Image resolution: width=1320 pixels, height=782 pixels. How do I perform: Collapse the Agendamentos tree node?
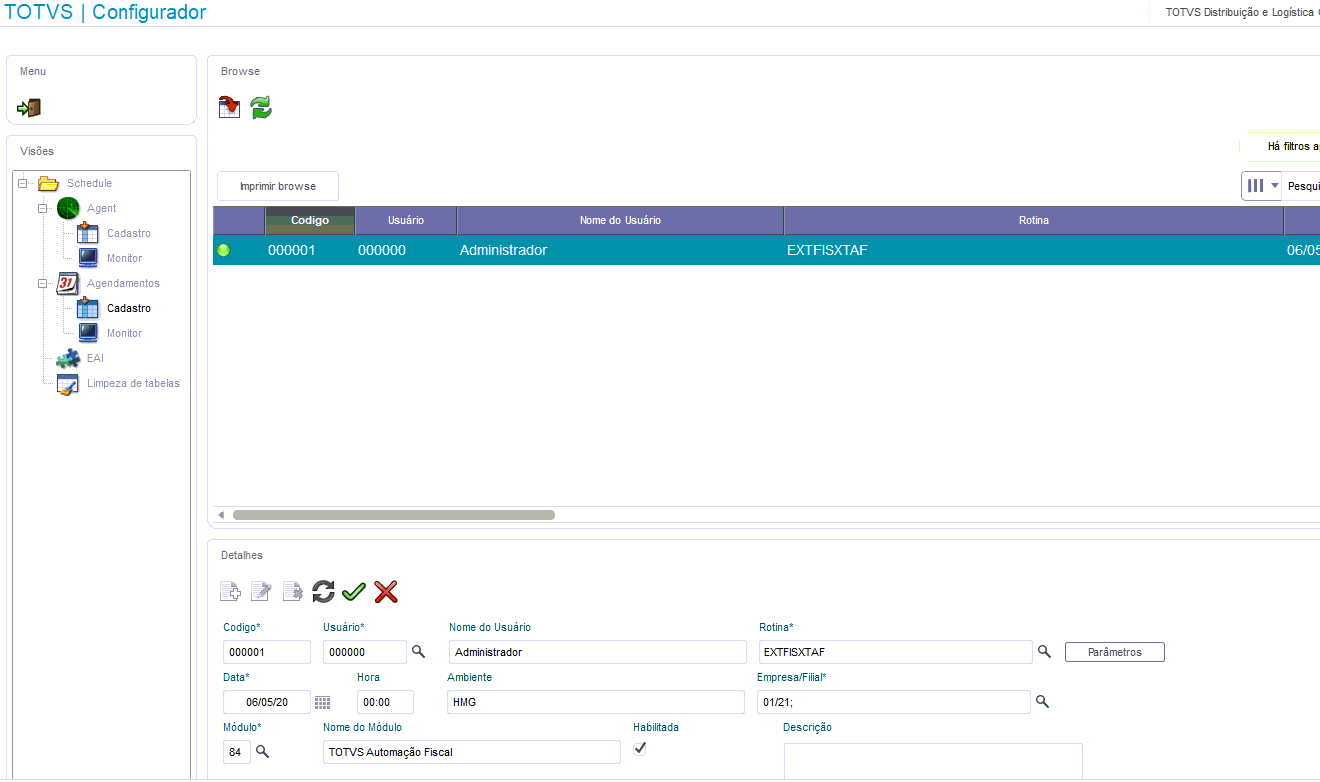pyautogui.click(x=43, y=283)
